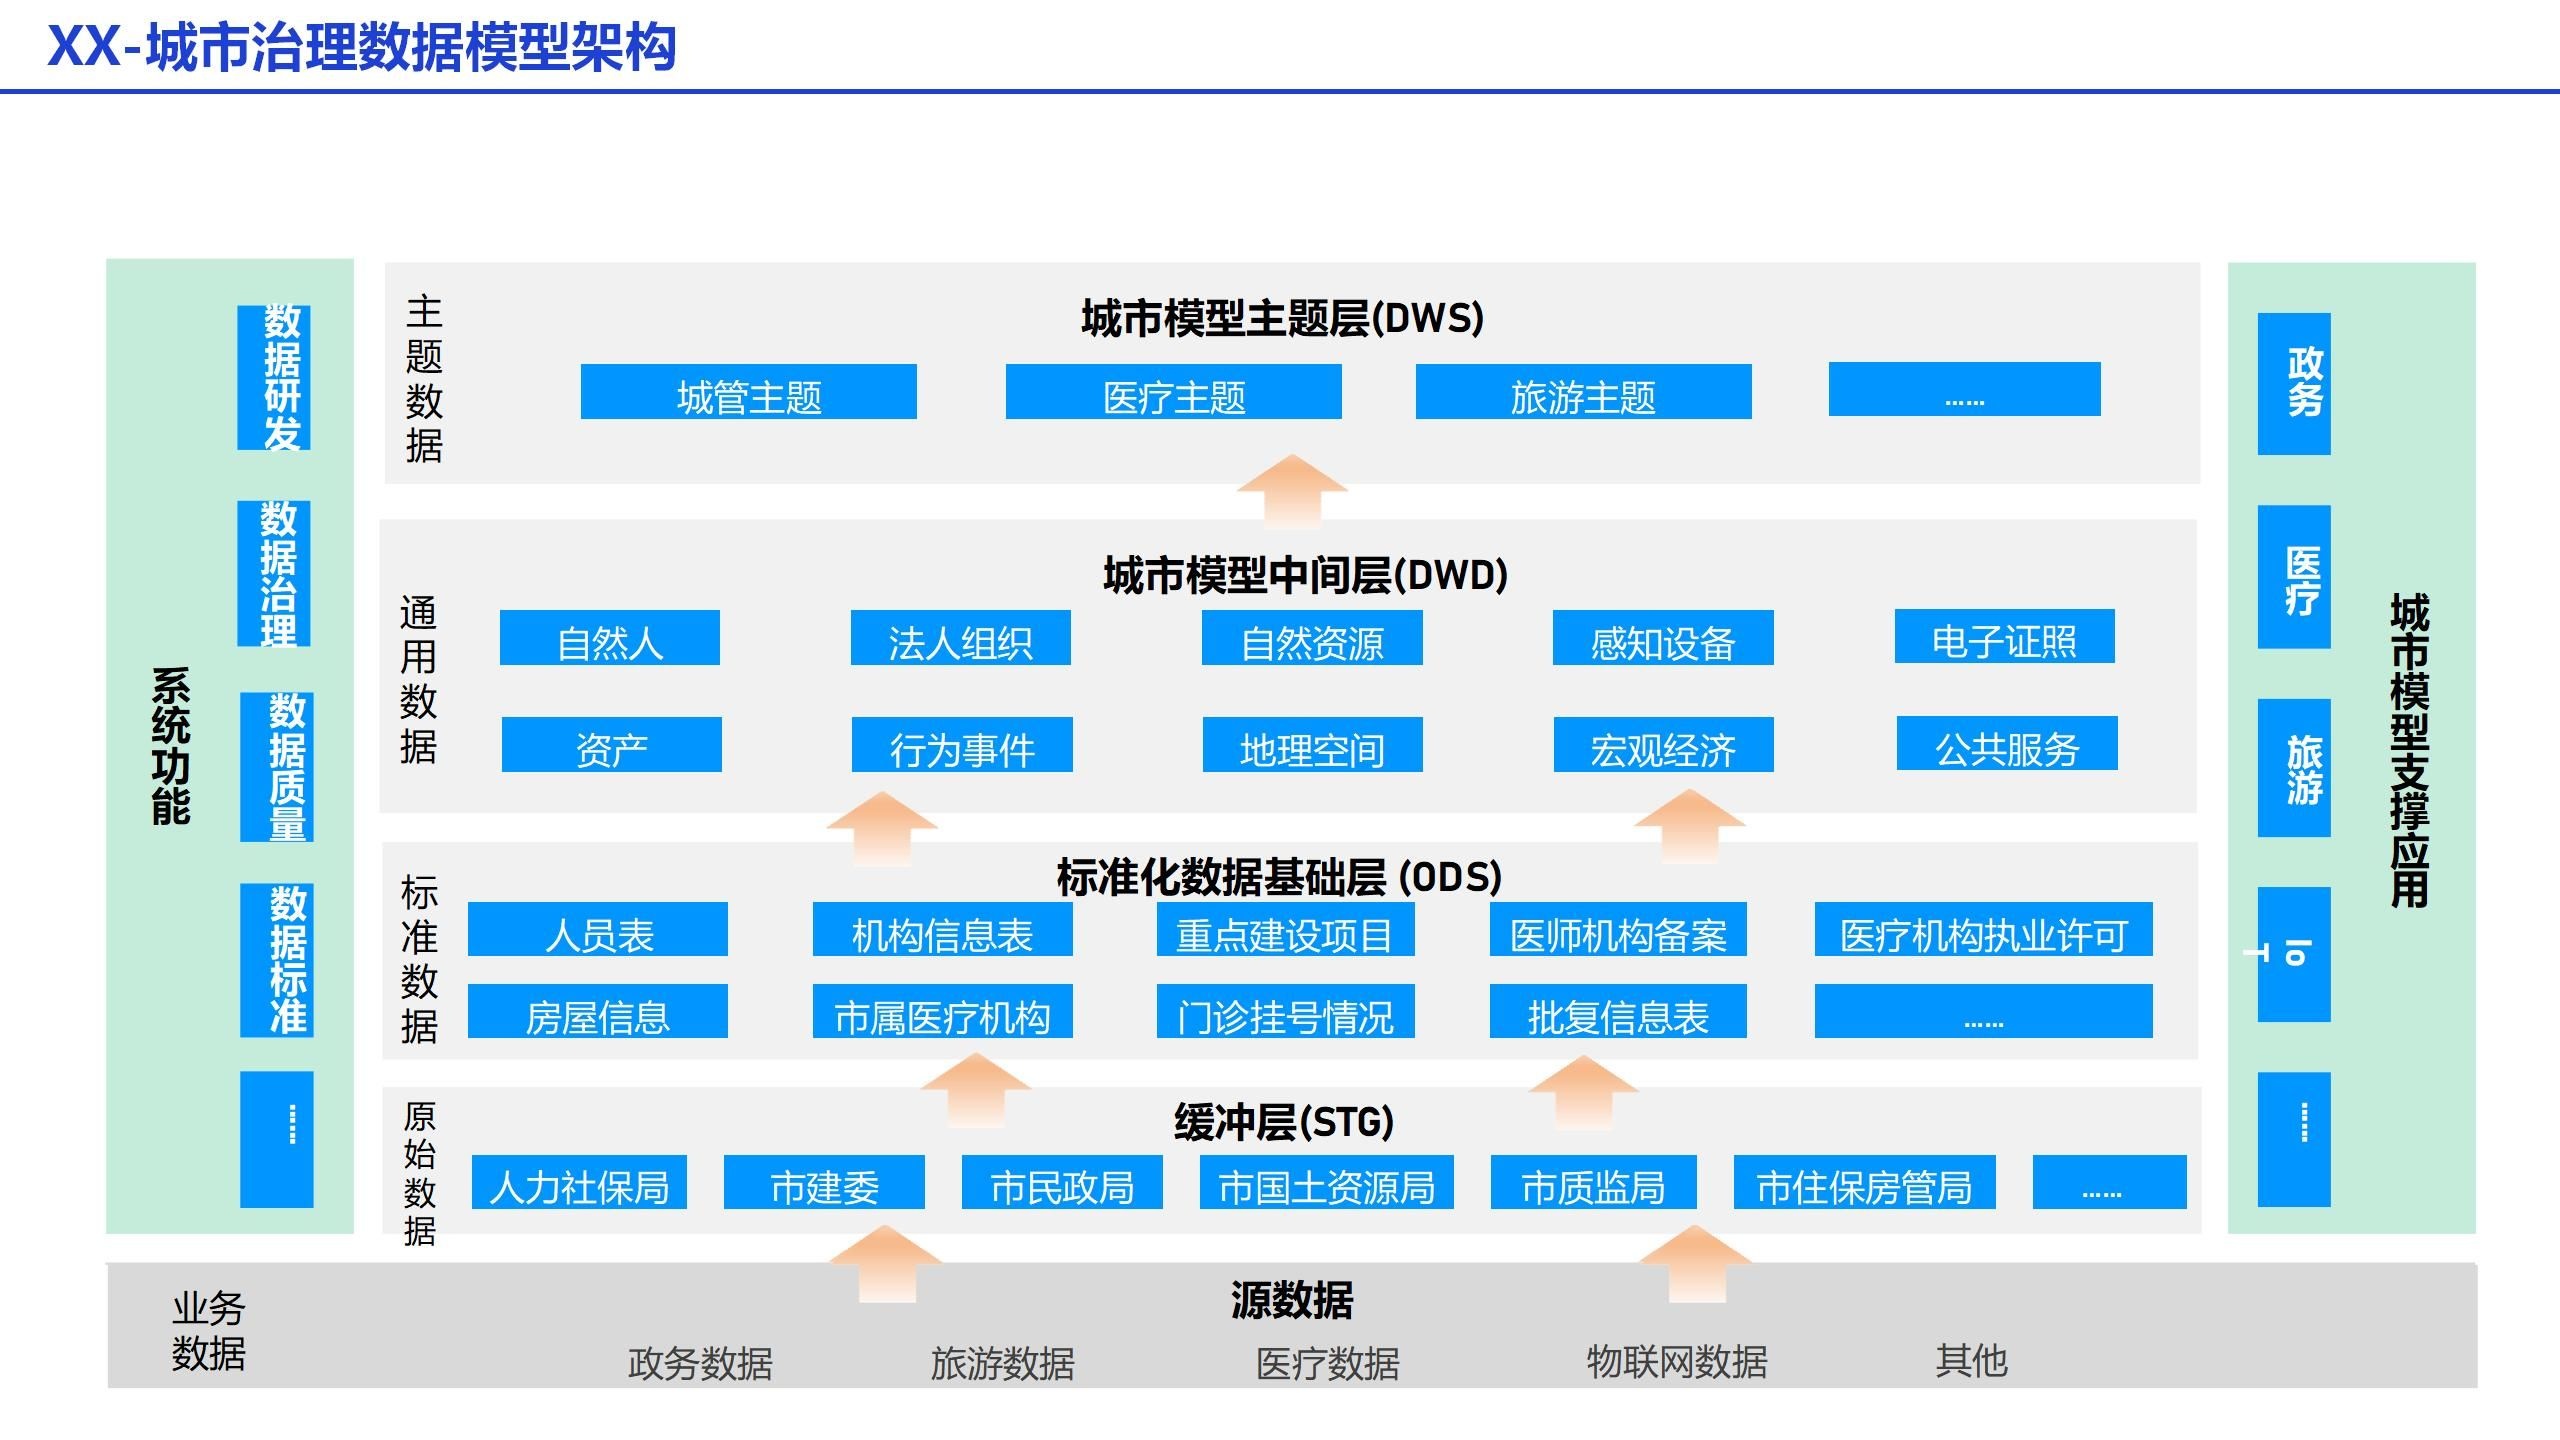Click 医疗机构执业许可 block
Screen dimensions: 2560x1440
coord(1983,930)
